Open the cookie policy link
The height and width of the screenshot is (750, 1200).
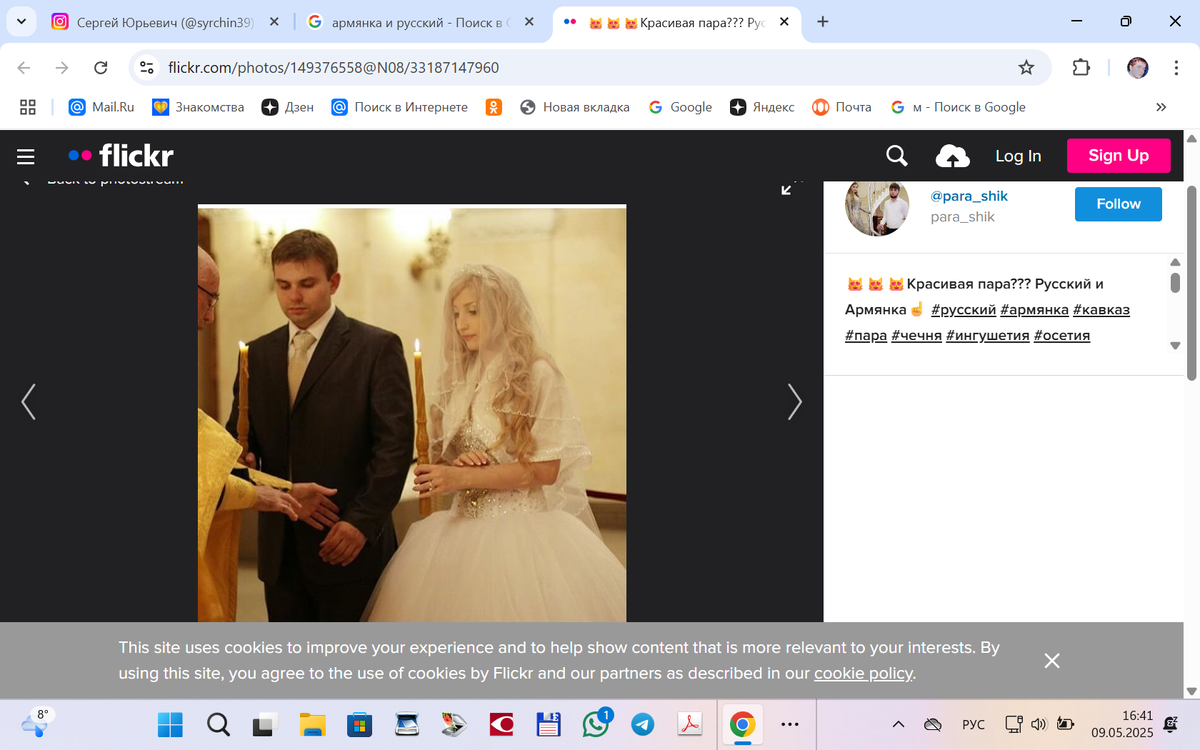coord(863,673)
